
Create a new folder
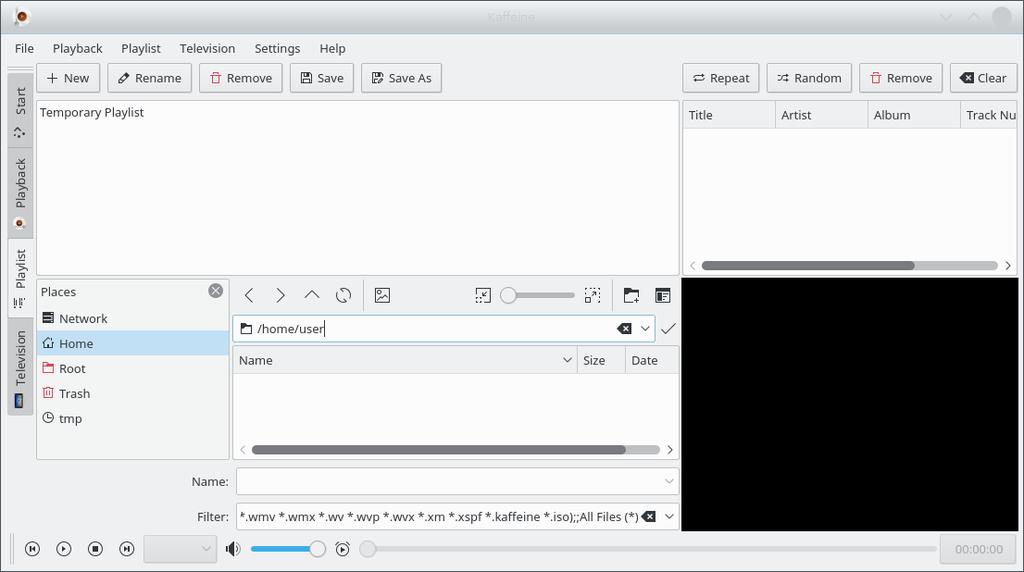click(631, 295)
